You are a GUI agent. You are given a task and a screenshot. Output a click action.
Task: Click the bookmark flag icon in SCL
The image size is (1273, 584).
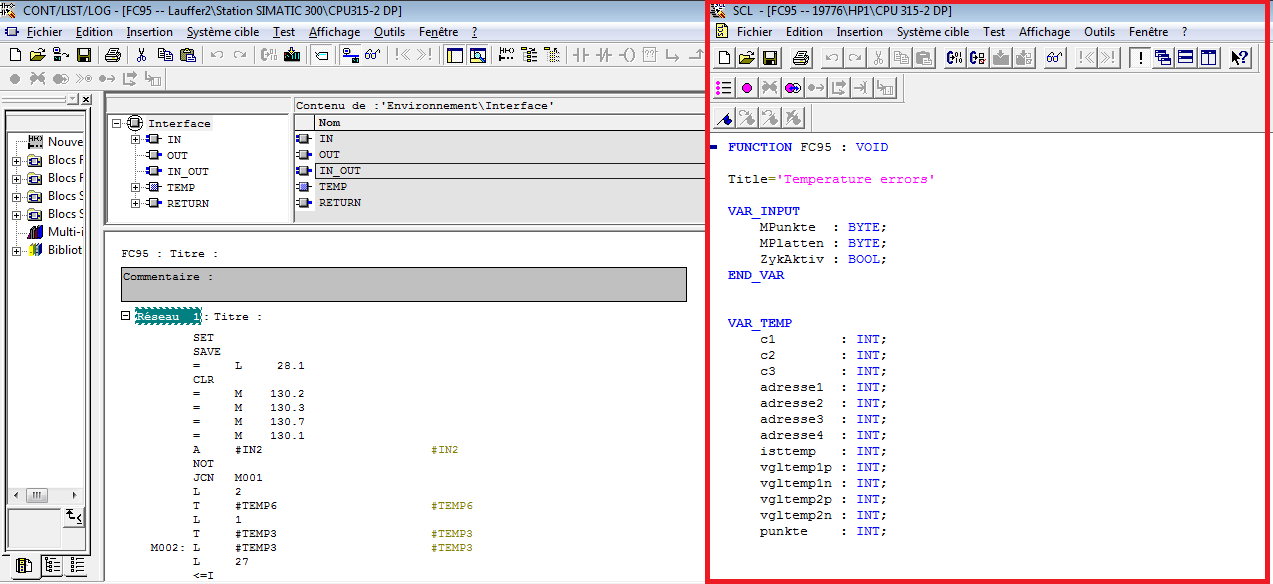(725, 119)
